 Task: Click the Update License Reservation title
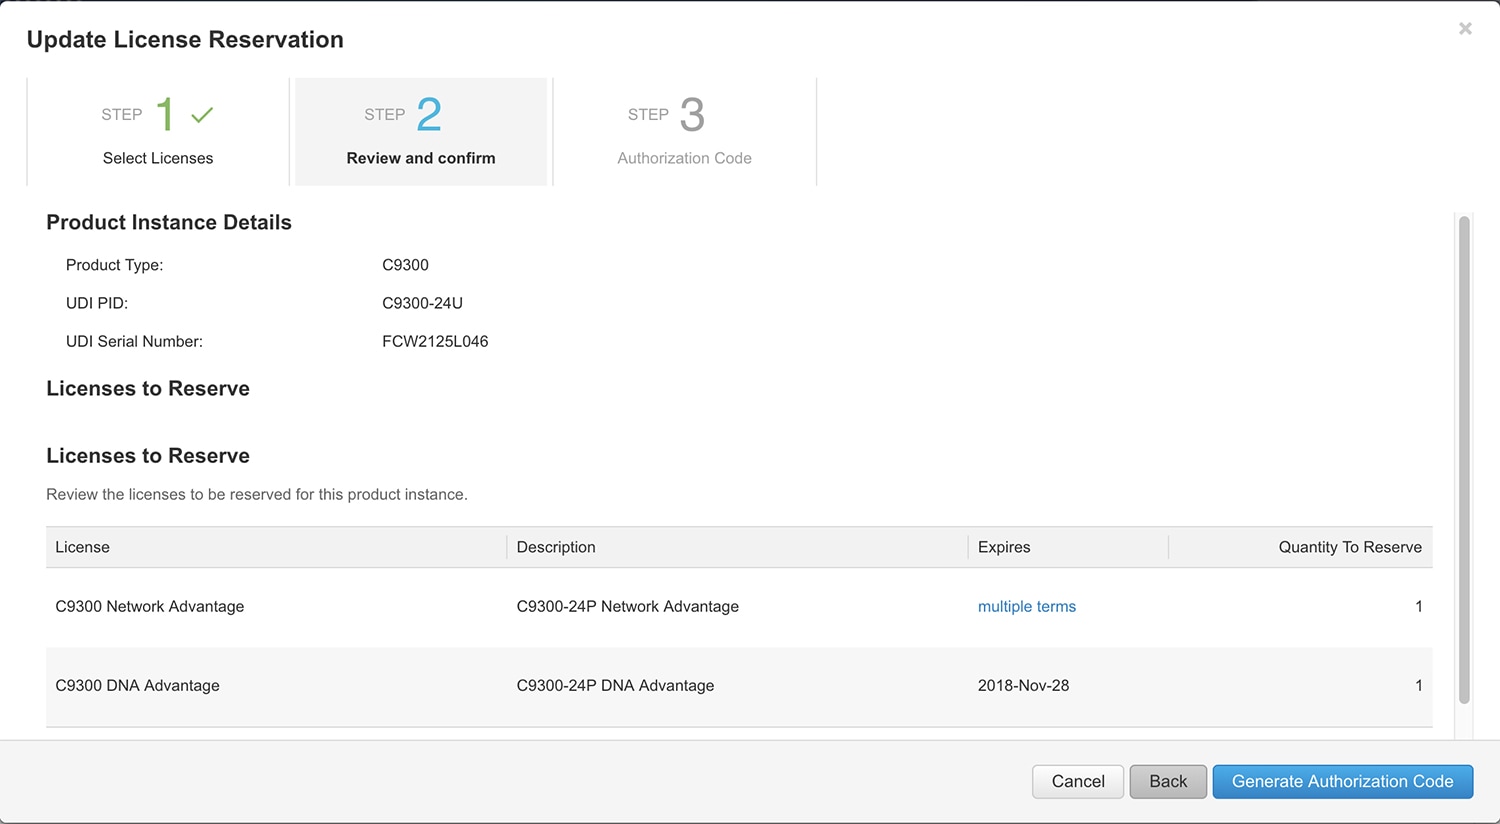click(185, 39)
